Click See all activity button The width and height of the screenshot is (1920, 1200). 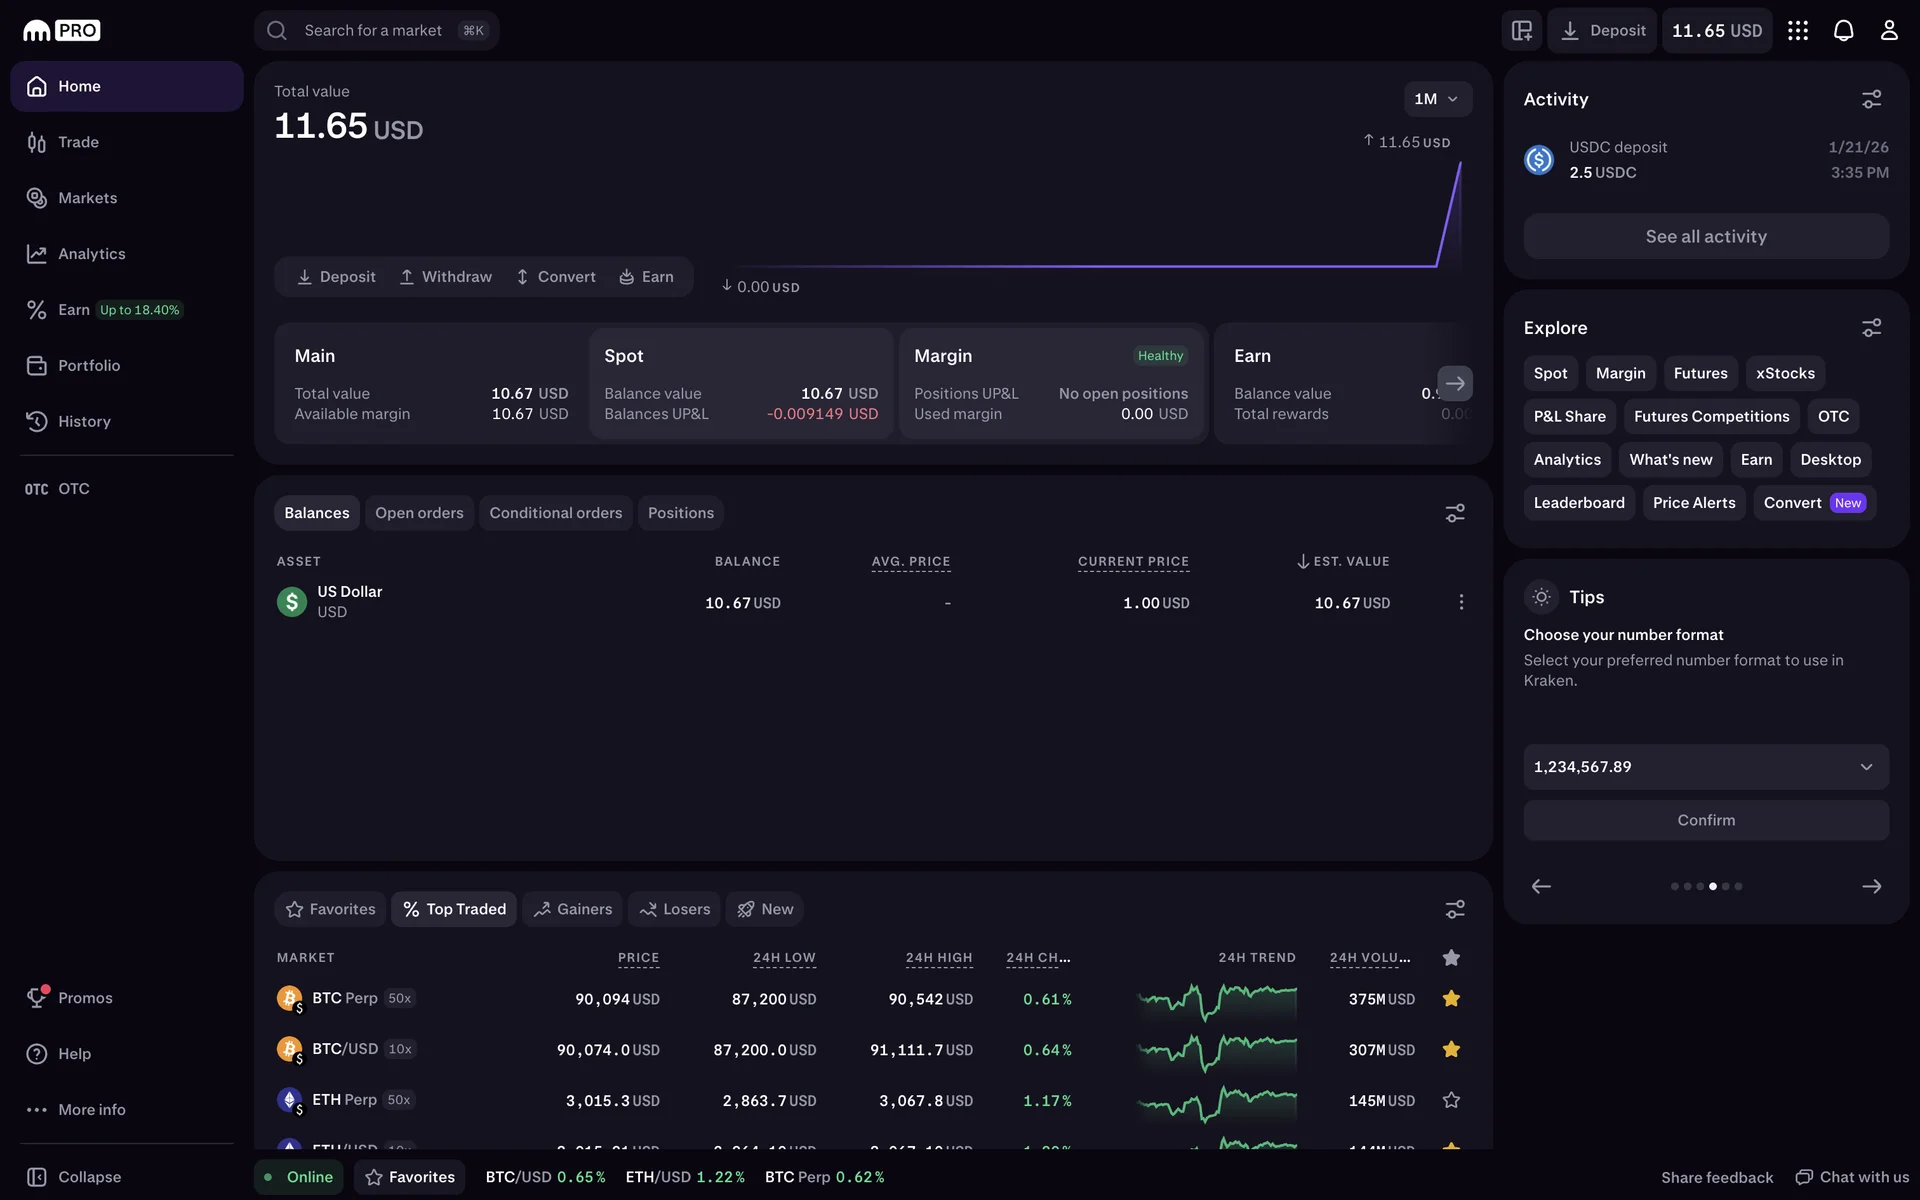coord(1705,237)
